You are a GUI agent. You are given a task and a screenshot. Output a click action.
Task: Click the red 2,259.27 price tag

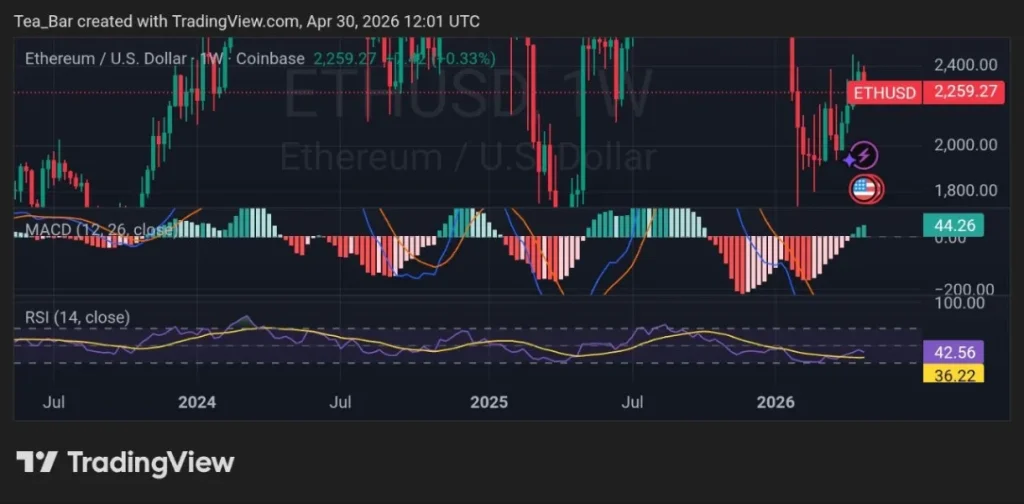(963, 93)
